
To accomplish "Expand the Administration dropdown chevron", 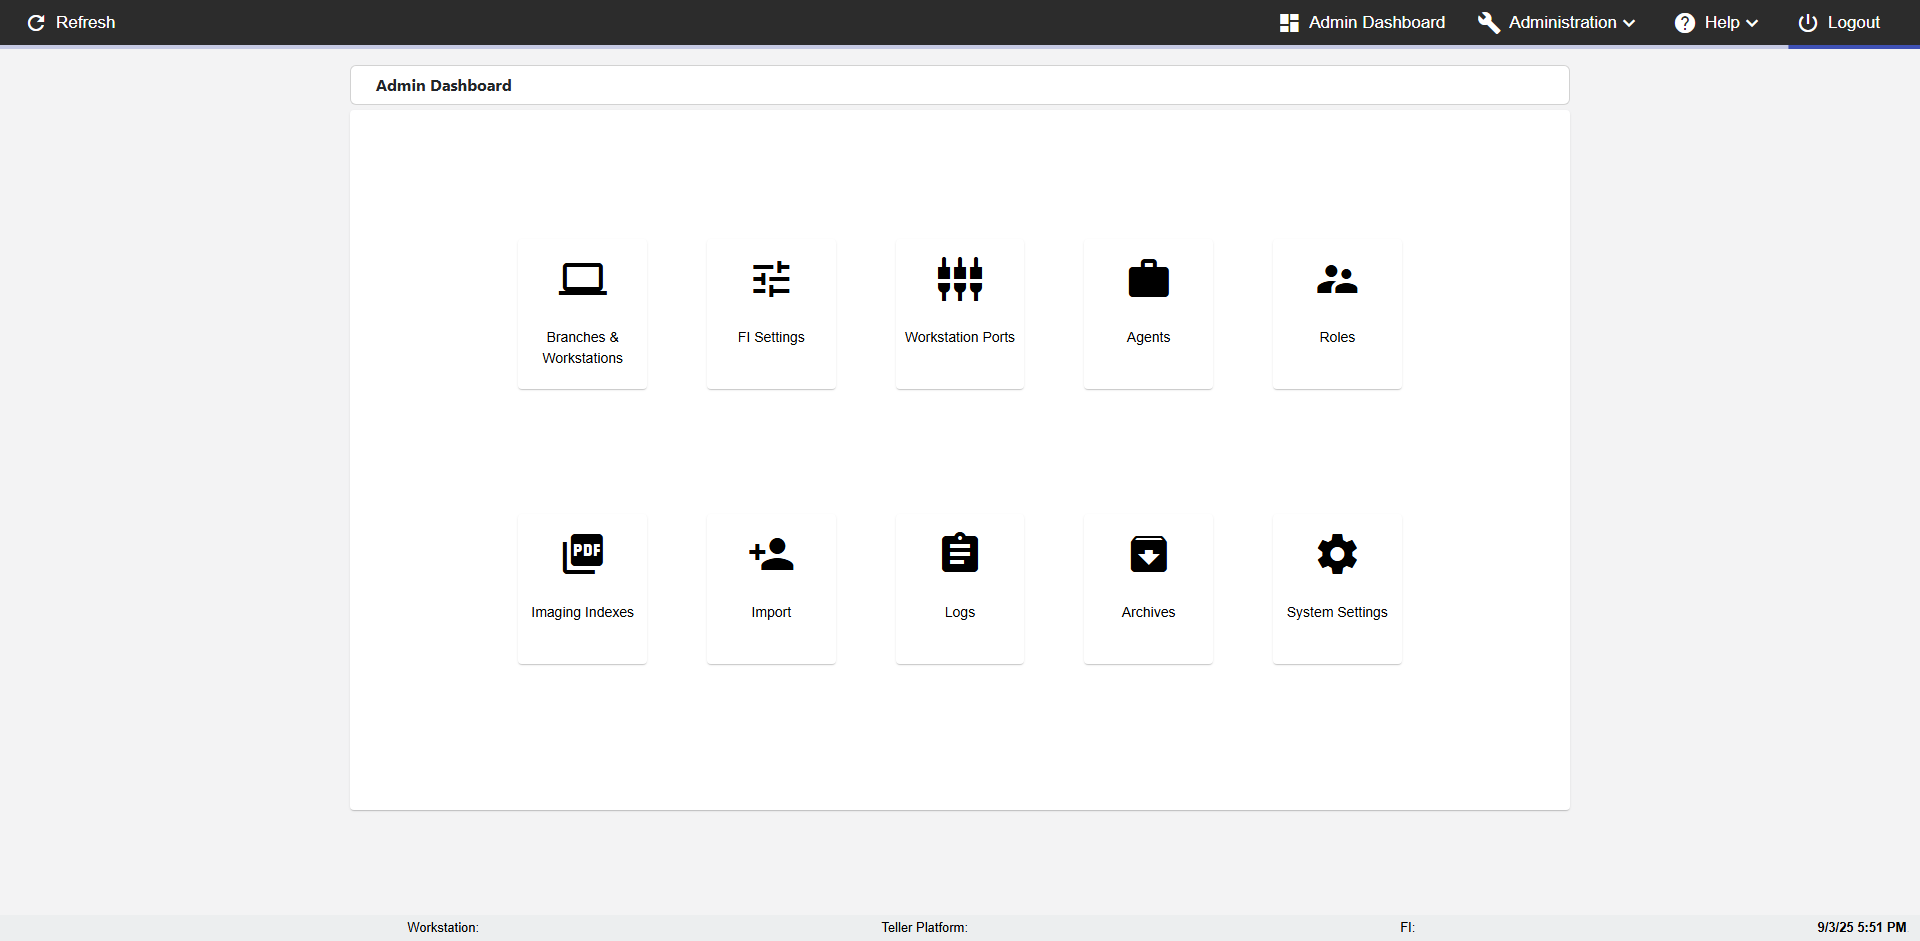I will tap(1629, 23).
